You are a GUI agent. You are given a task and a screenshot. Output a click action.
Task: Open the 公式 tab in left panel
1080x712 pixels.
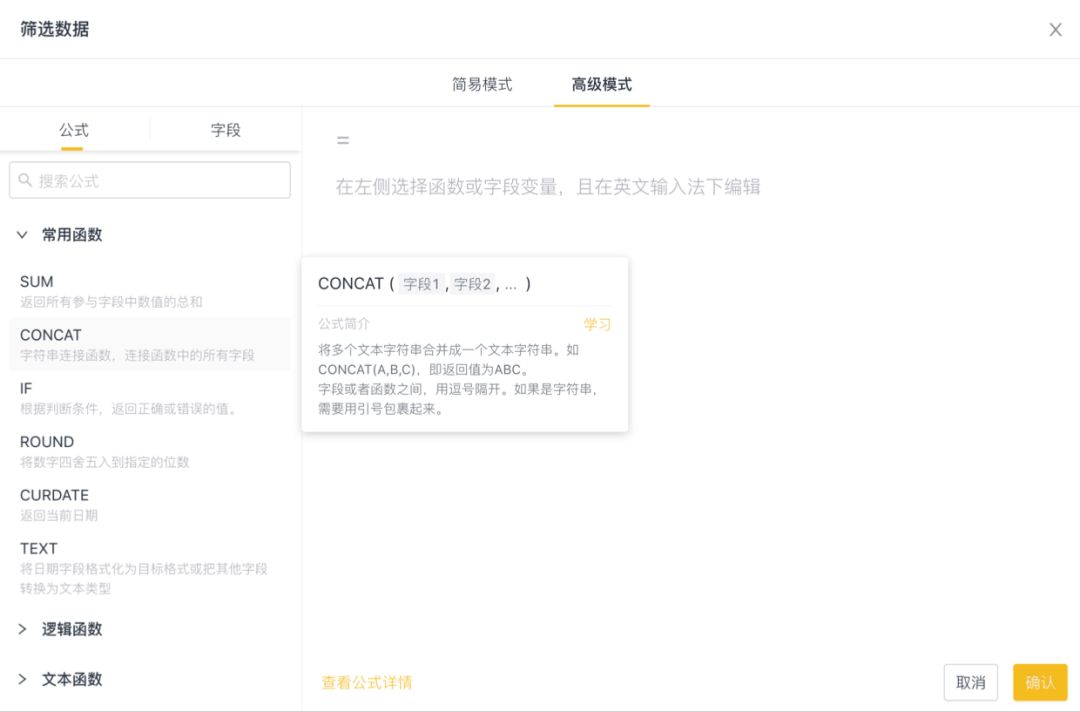[x=73, y=130]
